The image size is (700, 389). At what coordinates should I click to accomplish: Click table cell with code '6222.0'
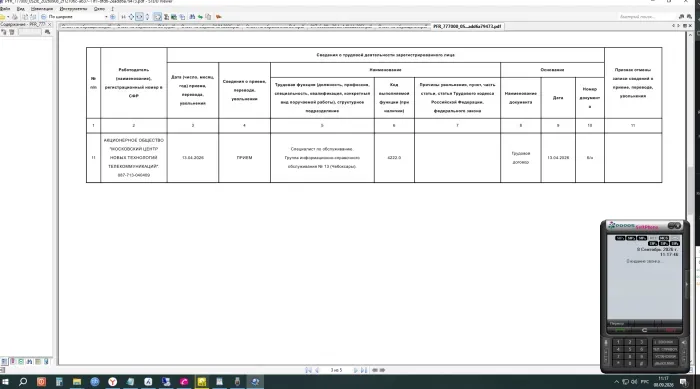[x=394, y=158]
